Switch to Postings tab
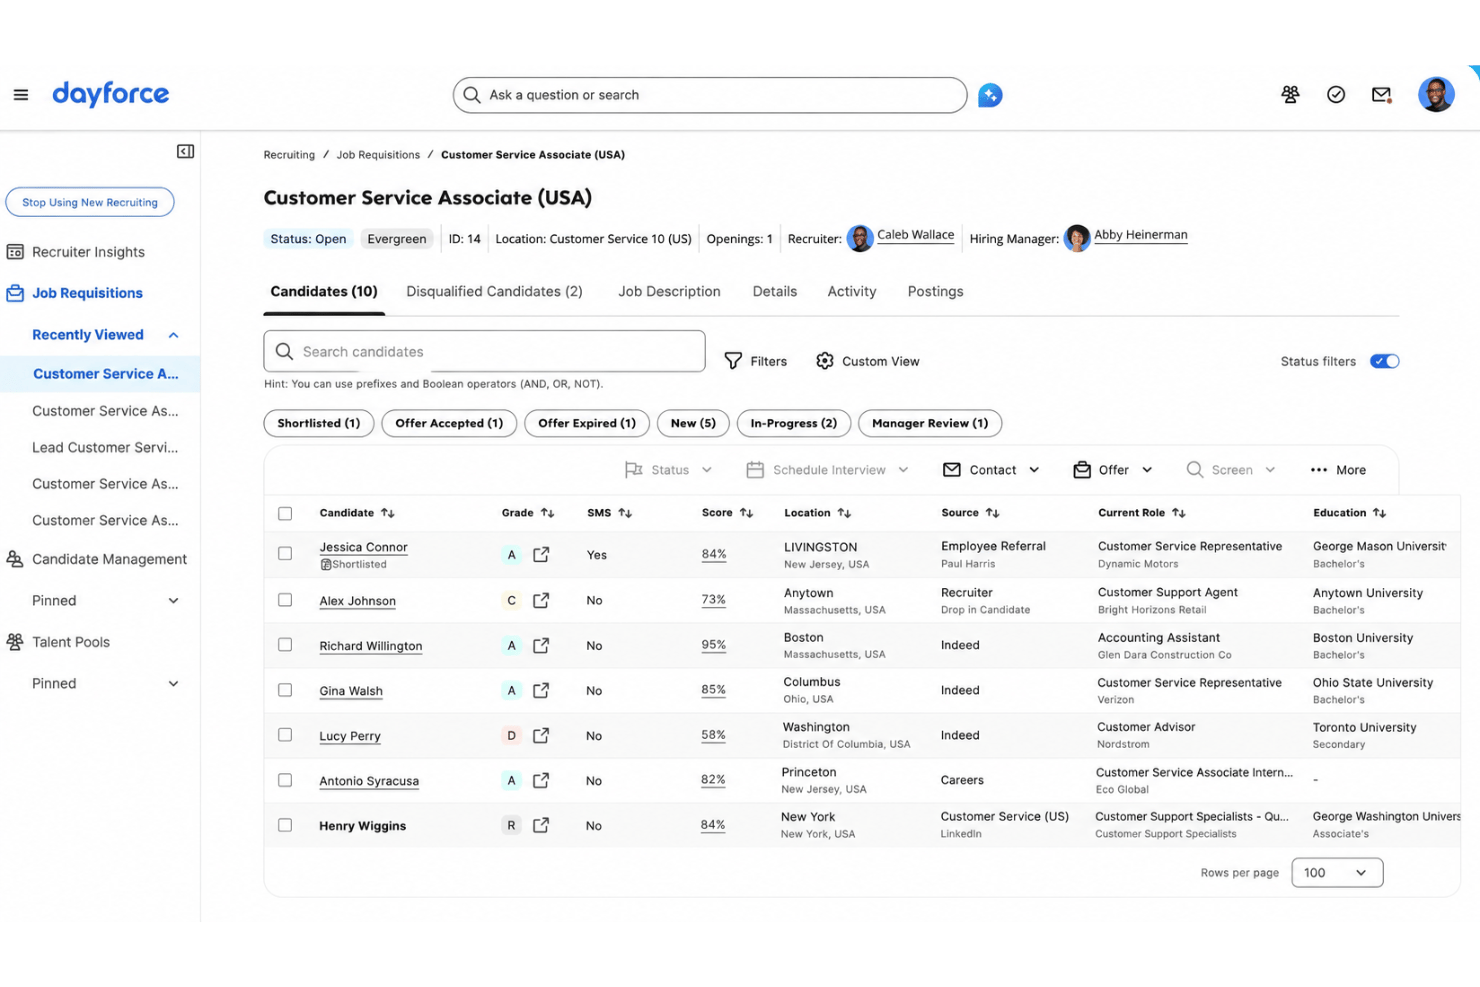Image resolution: width=1480 pixels, height=987 pixels. pyautogui.click(x=936, y=292)
